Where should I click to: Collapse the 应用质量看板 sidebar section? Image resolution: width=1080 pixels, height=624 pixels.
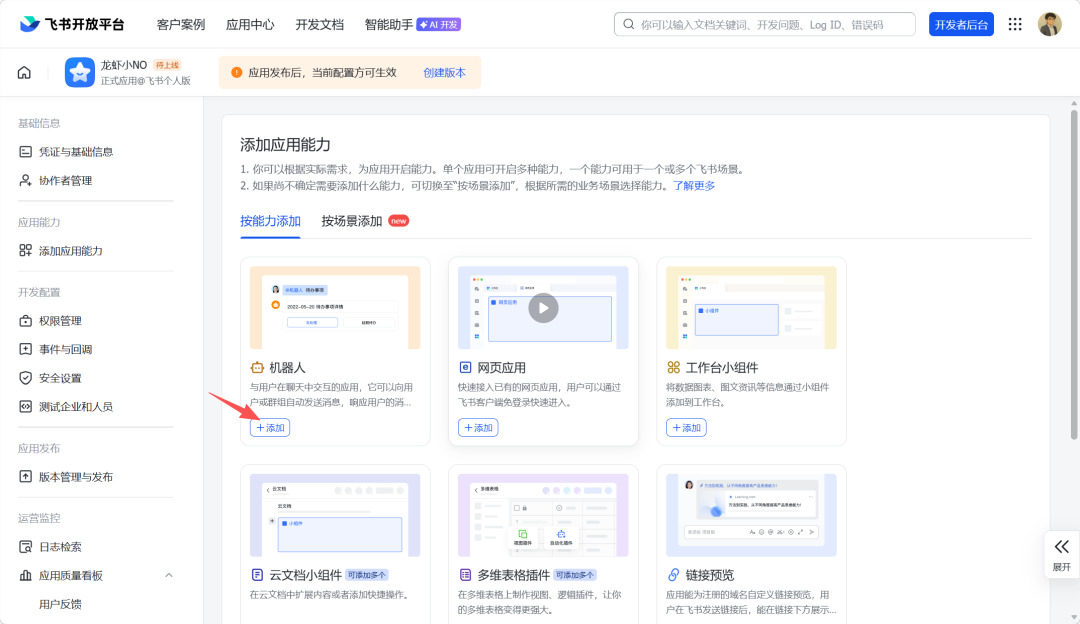click(x=168, y=575)
